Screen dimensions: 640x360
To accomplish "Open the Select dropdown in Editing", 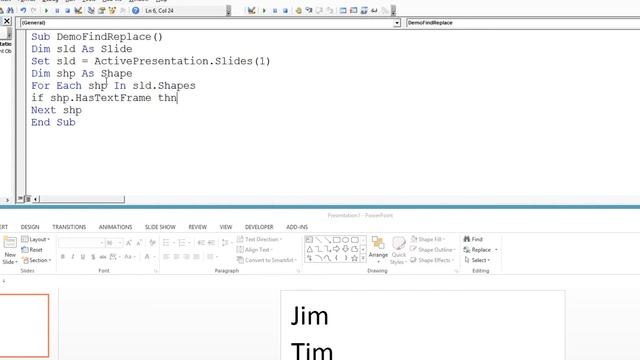I will click(477, 260).
